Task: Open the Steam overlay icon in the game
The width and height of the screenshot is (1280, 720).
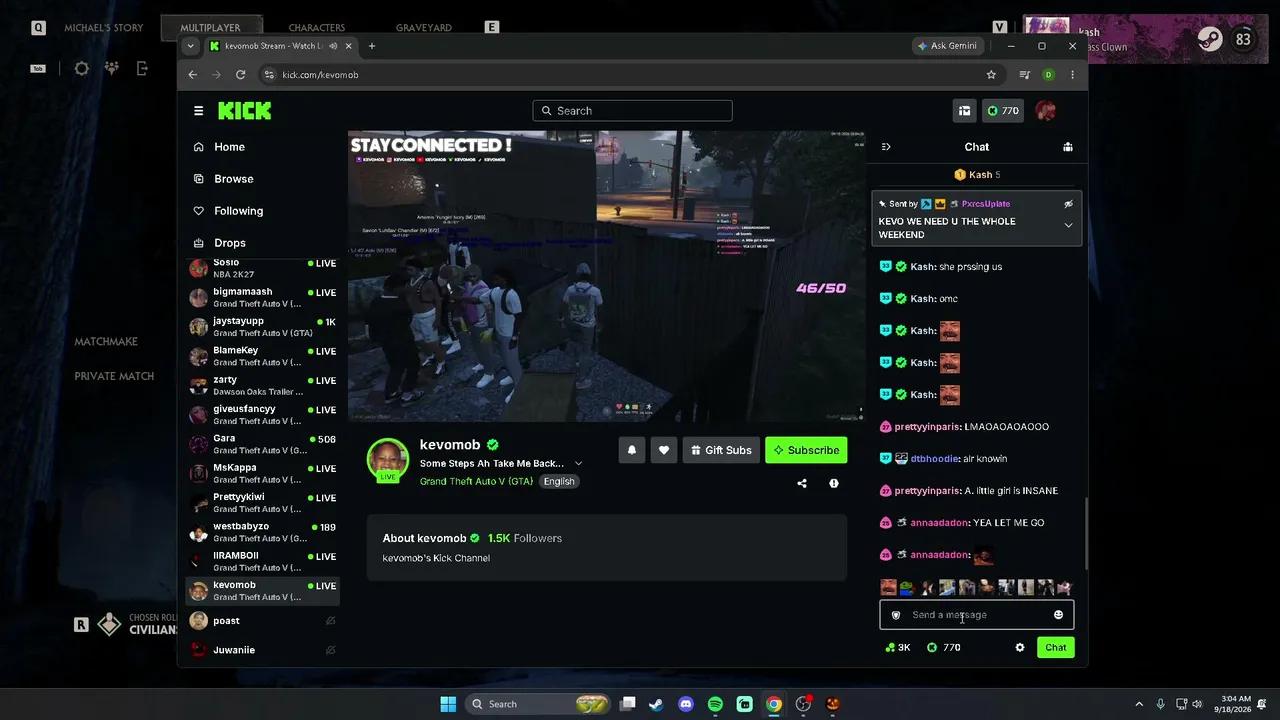Action: click(1210, 39)
